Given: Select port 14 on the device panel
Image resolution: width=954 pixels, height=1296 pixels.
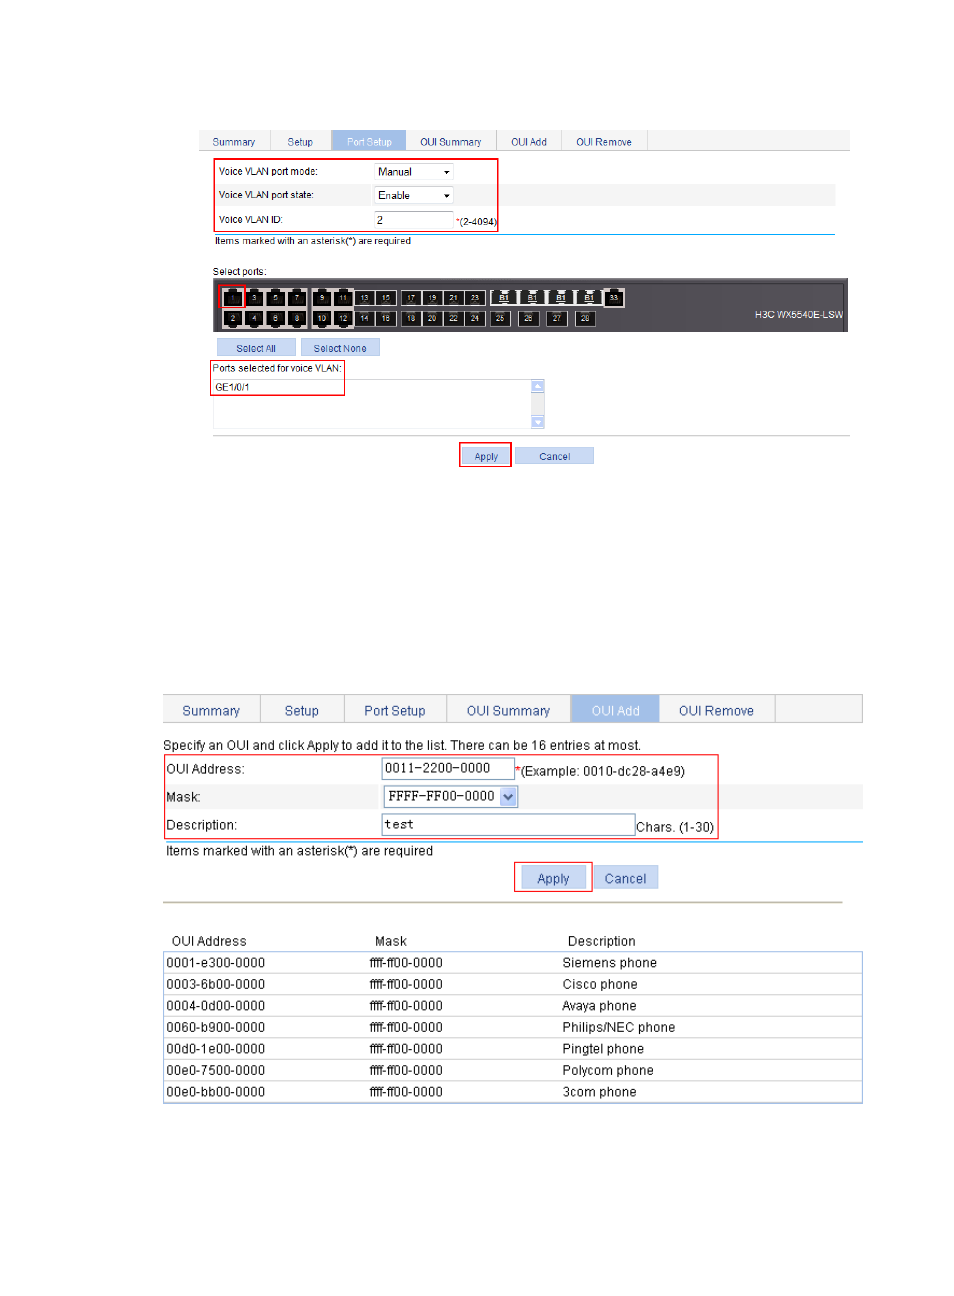Looking at the screenshot, I should tap(364, 318).
